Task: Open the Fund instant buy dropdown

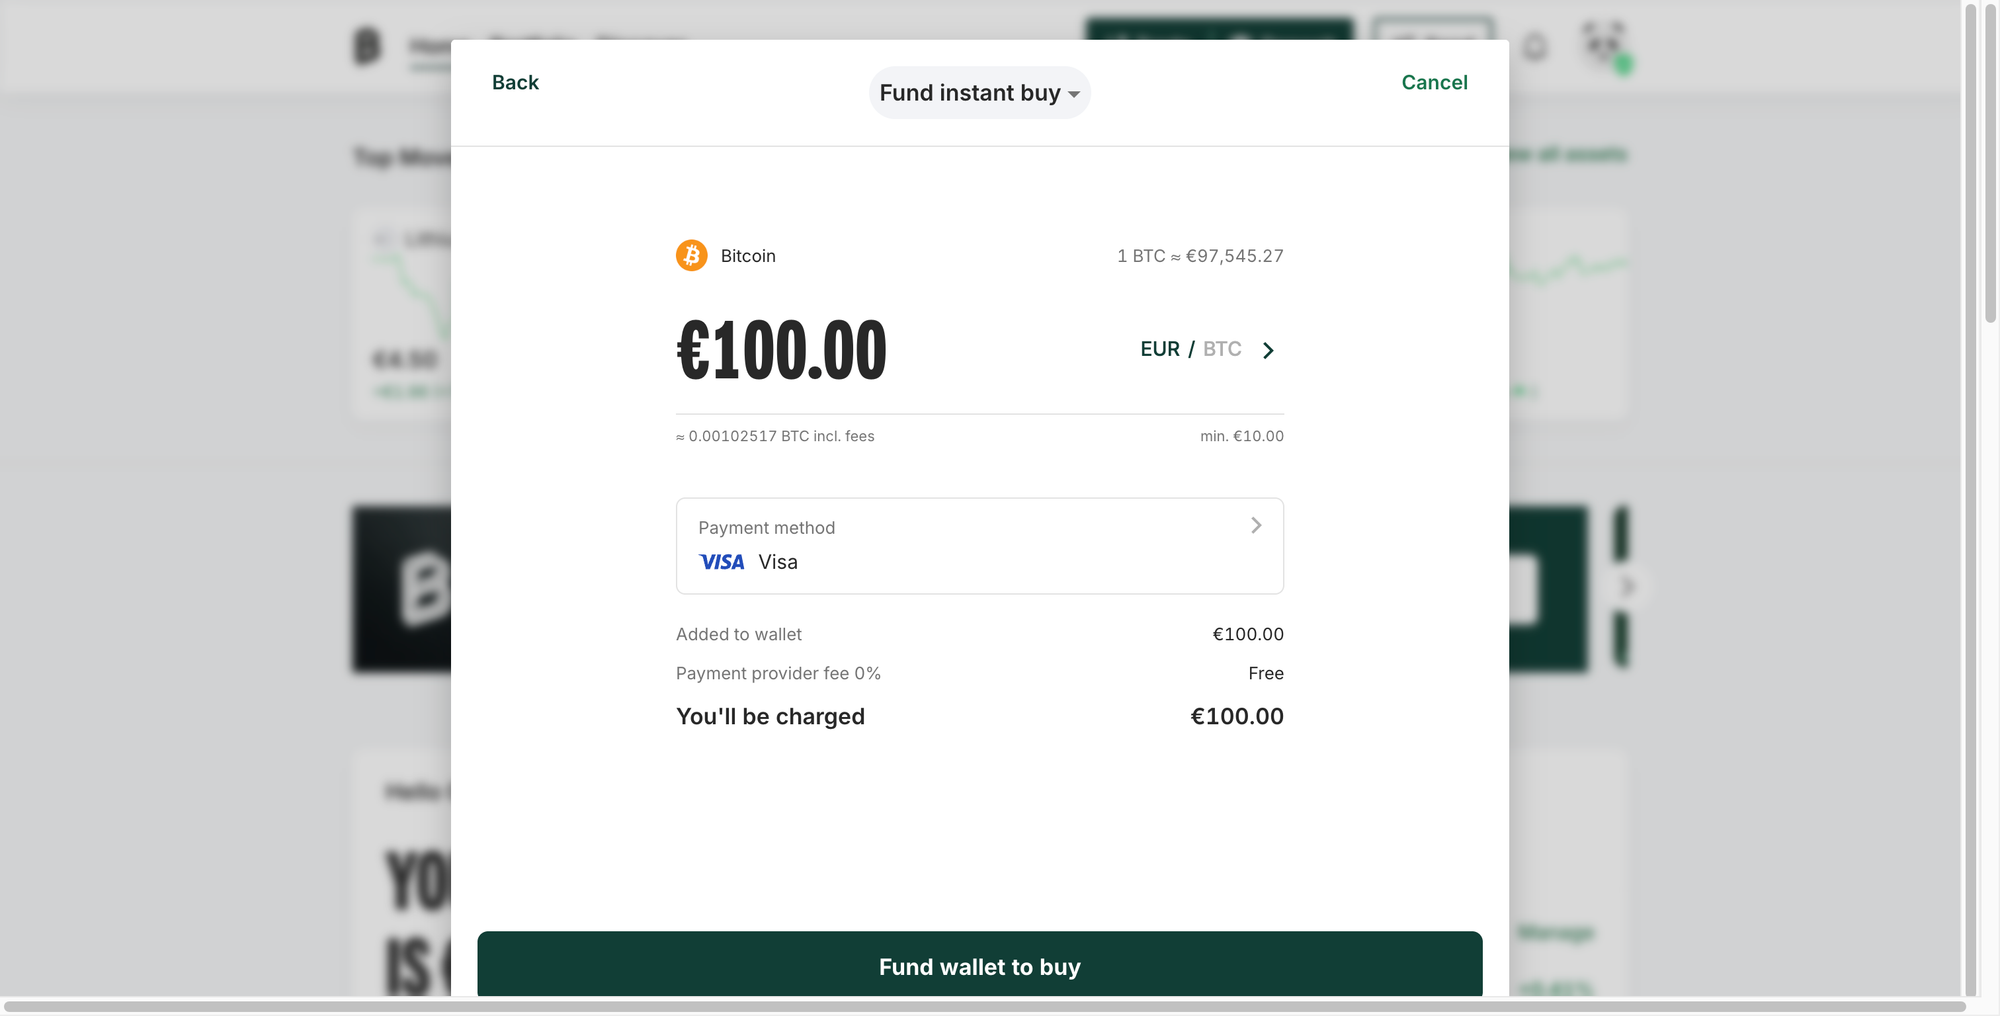Action: point(979,93)
